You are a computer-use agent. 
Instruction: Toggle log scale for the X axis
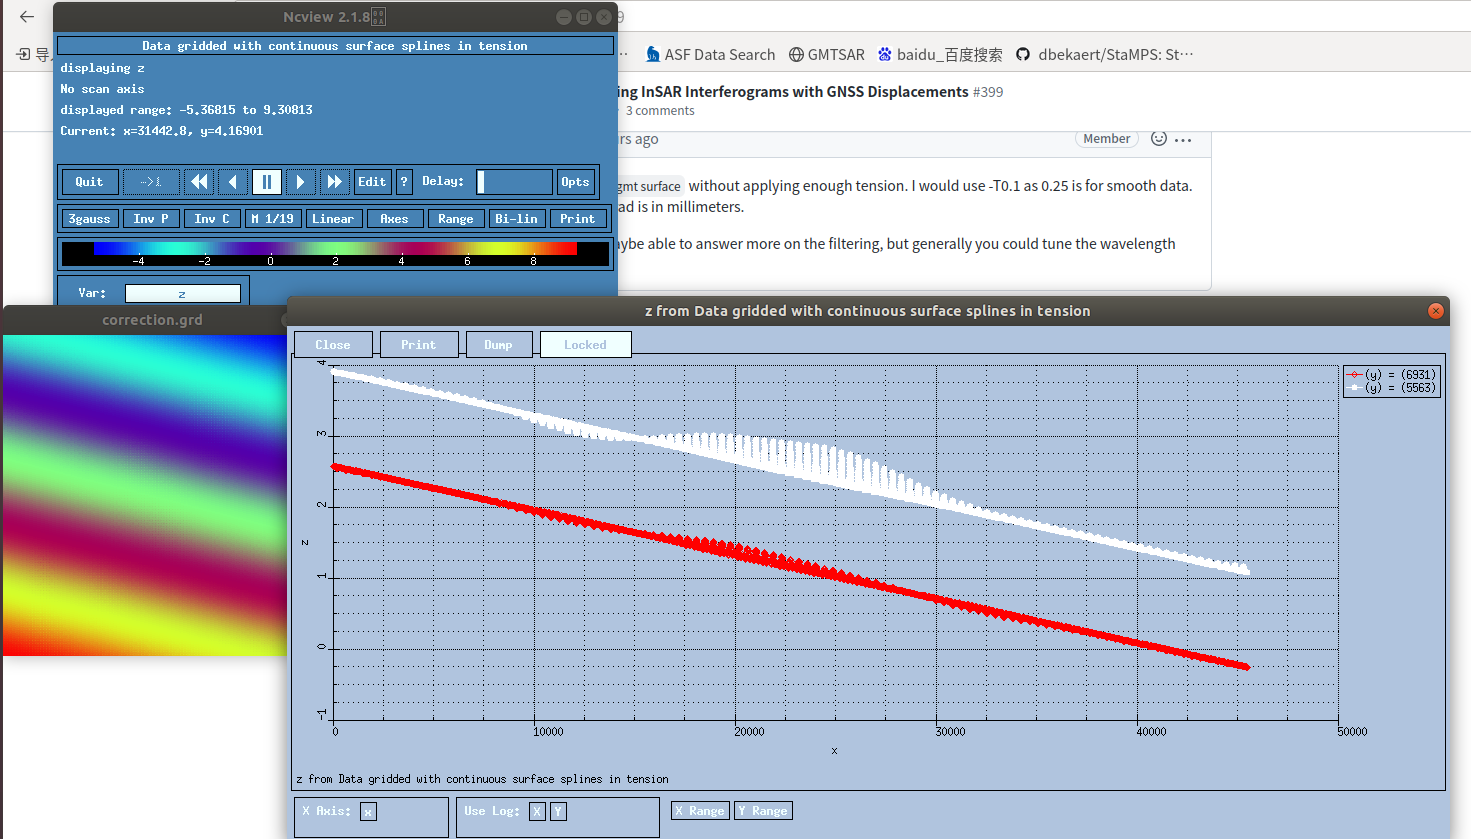click(537, 811)
